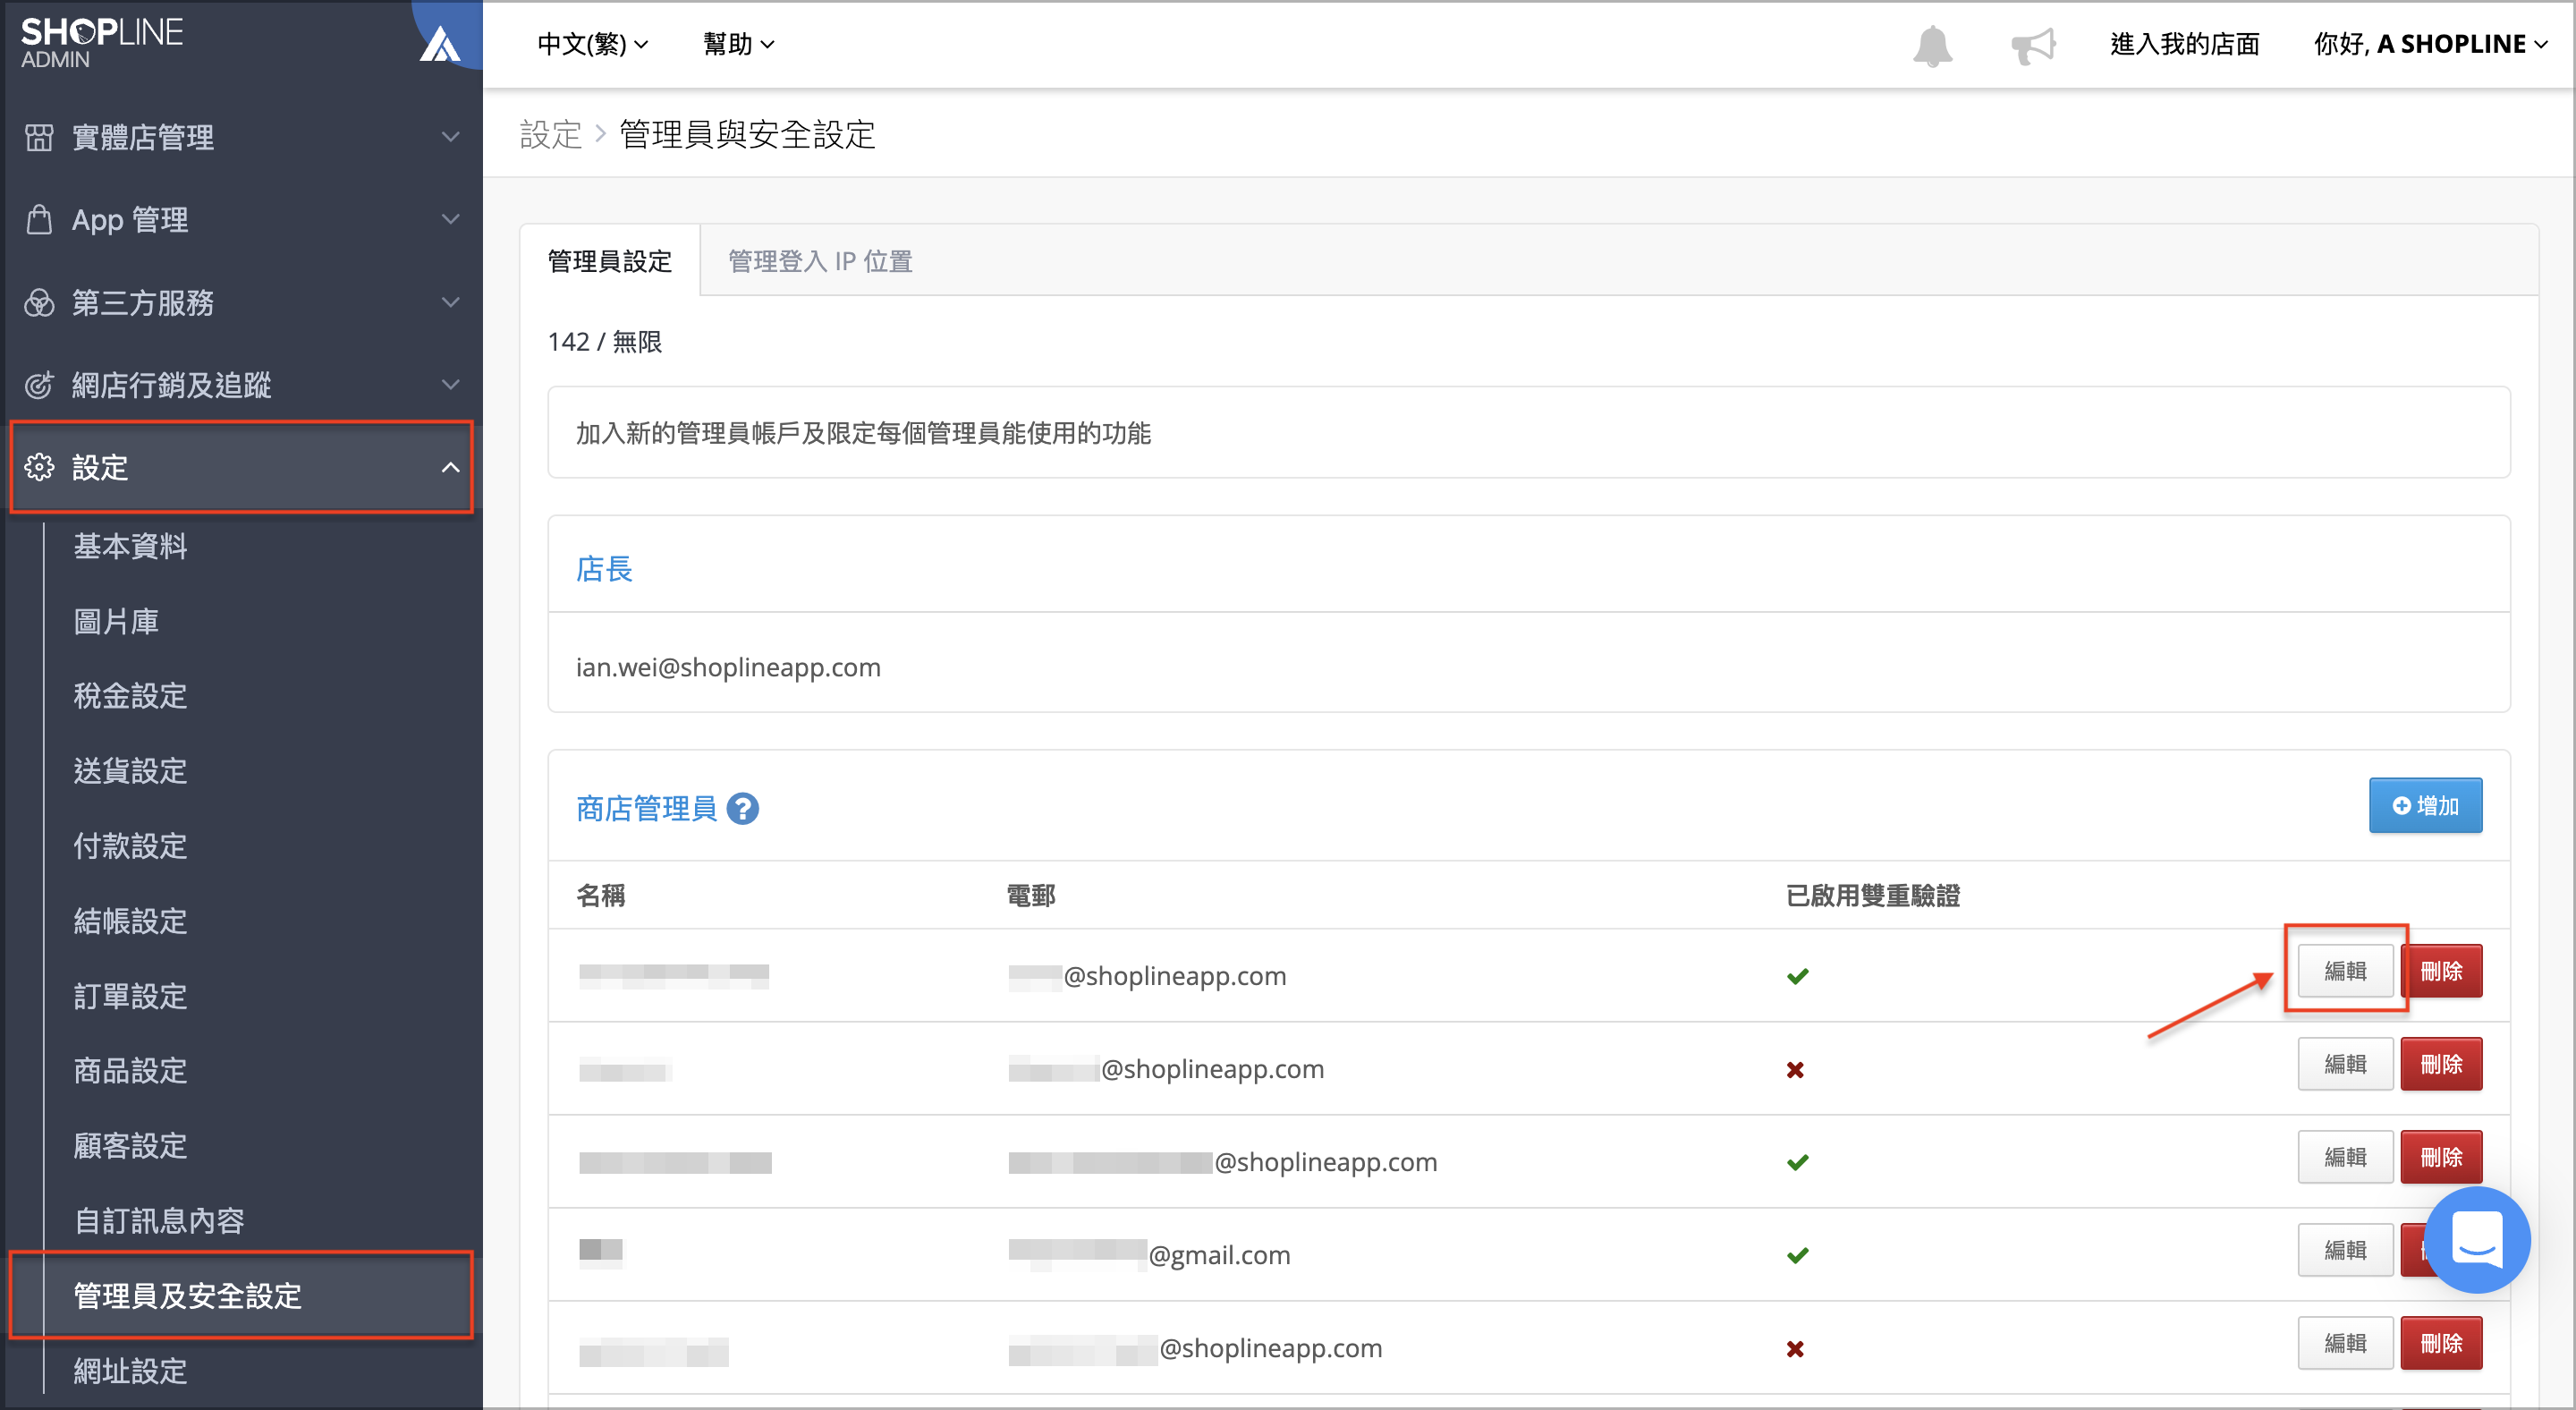Click 編輯 in the first admin row
The height and width of the screenshot is (1410, 2576).
click(x=2345, y=970)
